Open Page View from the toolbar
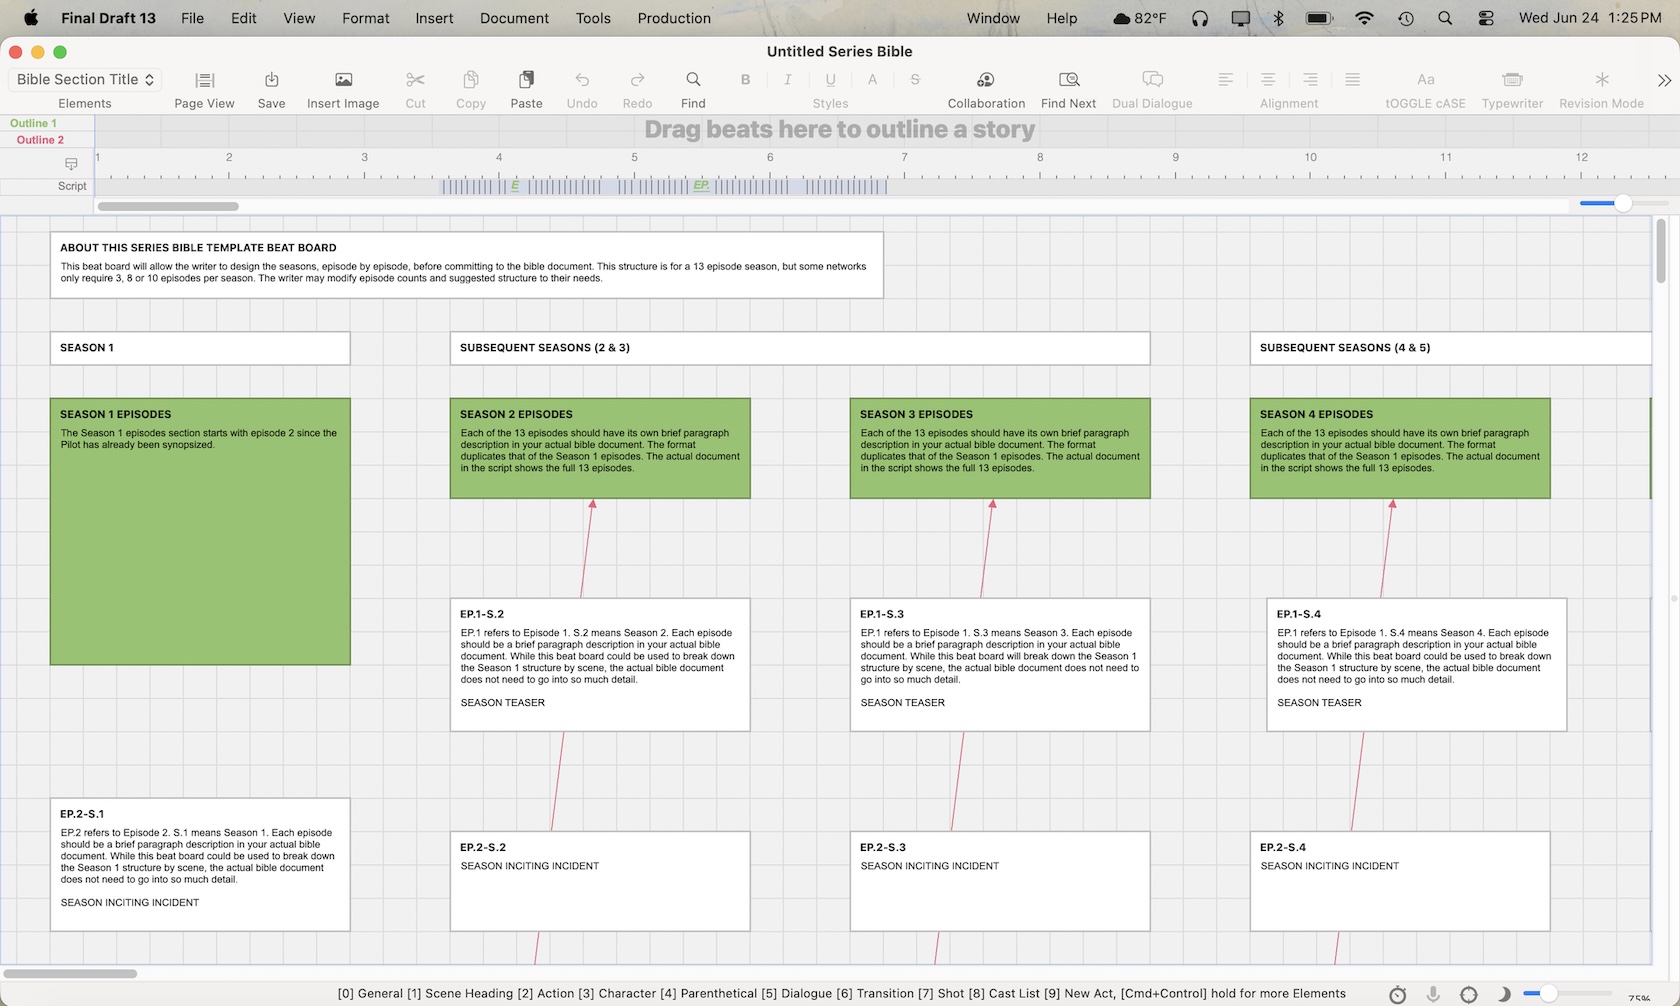Viewport: 1680px width, 1006px height. (204, 80)
